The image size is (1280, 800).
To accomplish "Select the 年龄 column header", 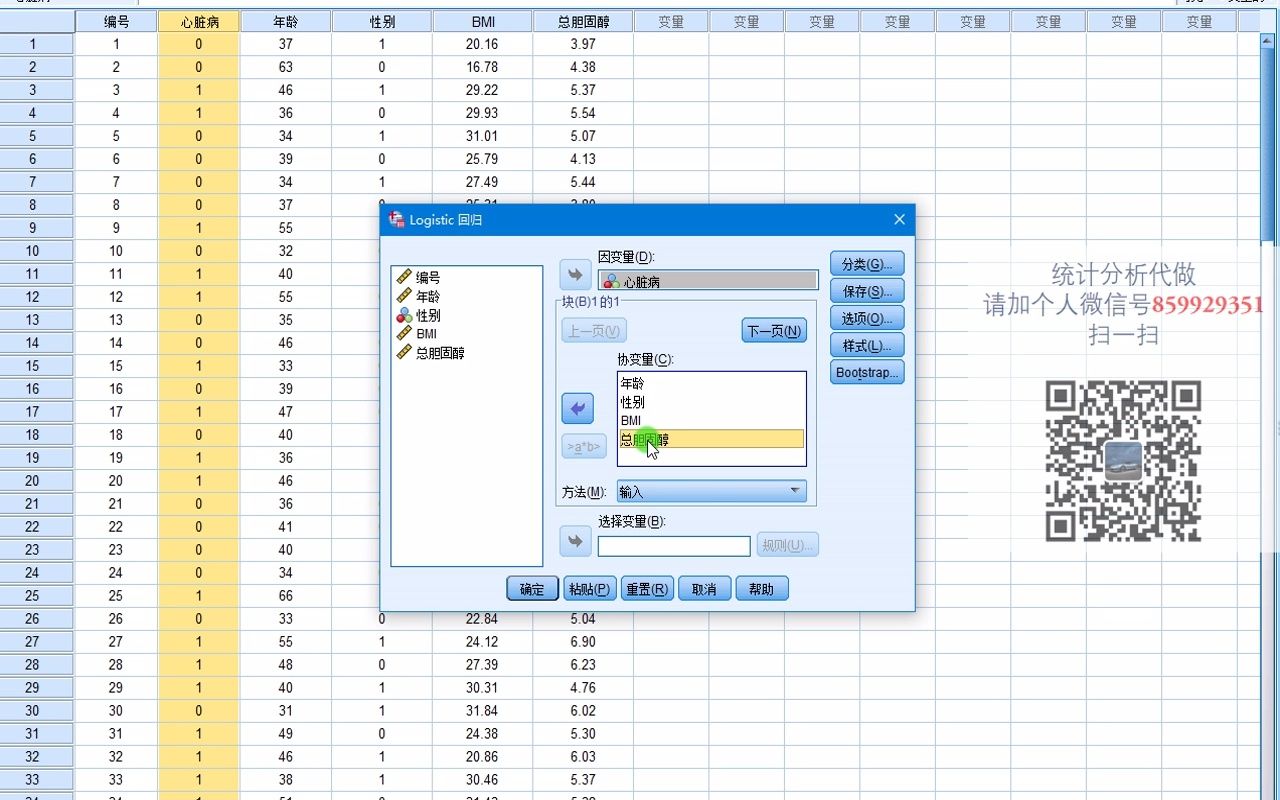I will click(x=286, y=21).
